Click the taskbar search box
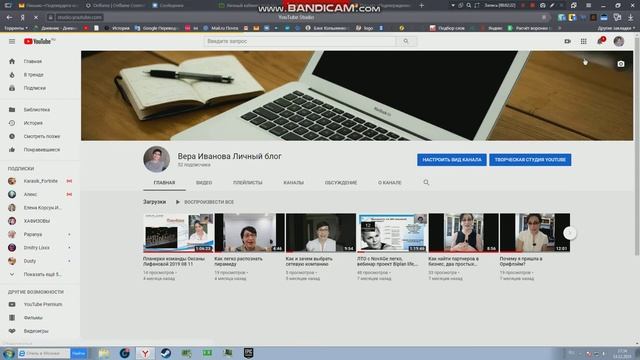 click(x=44, y=353)
